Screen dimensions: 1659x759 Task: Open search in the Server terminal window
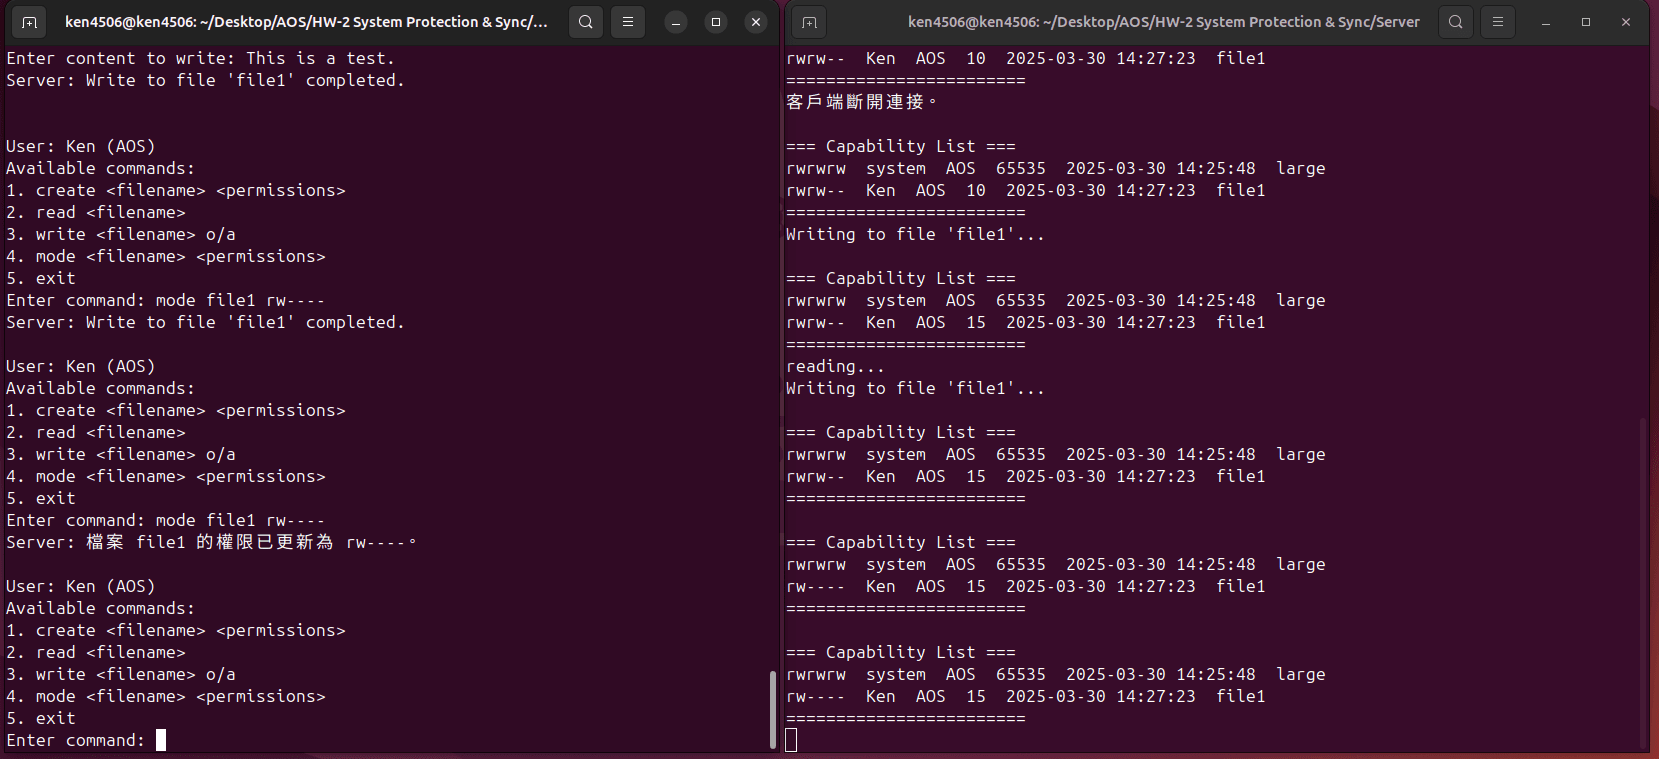pyautogui.click(x=1456, y=22)
